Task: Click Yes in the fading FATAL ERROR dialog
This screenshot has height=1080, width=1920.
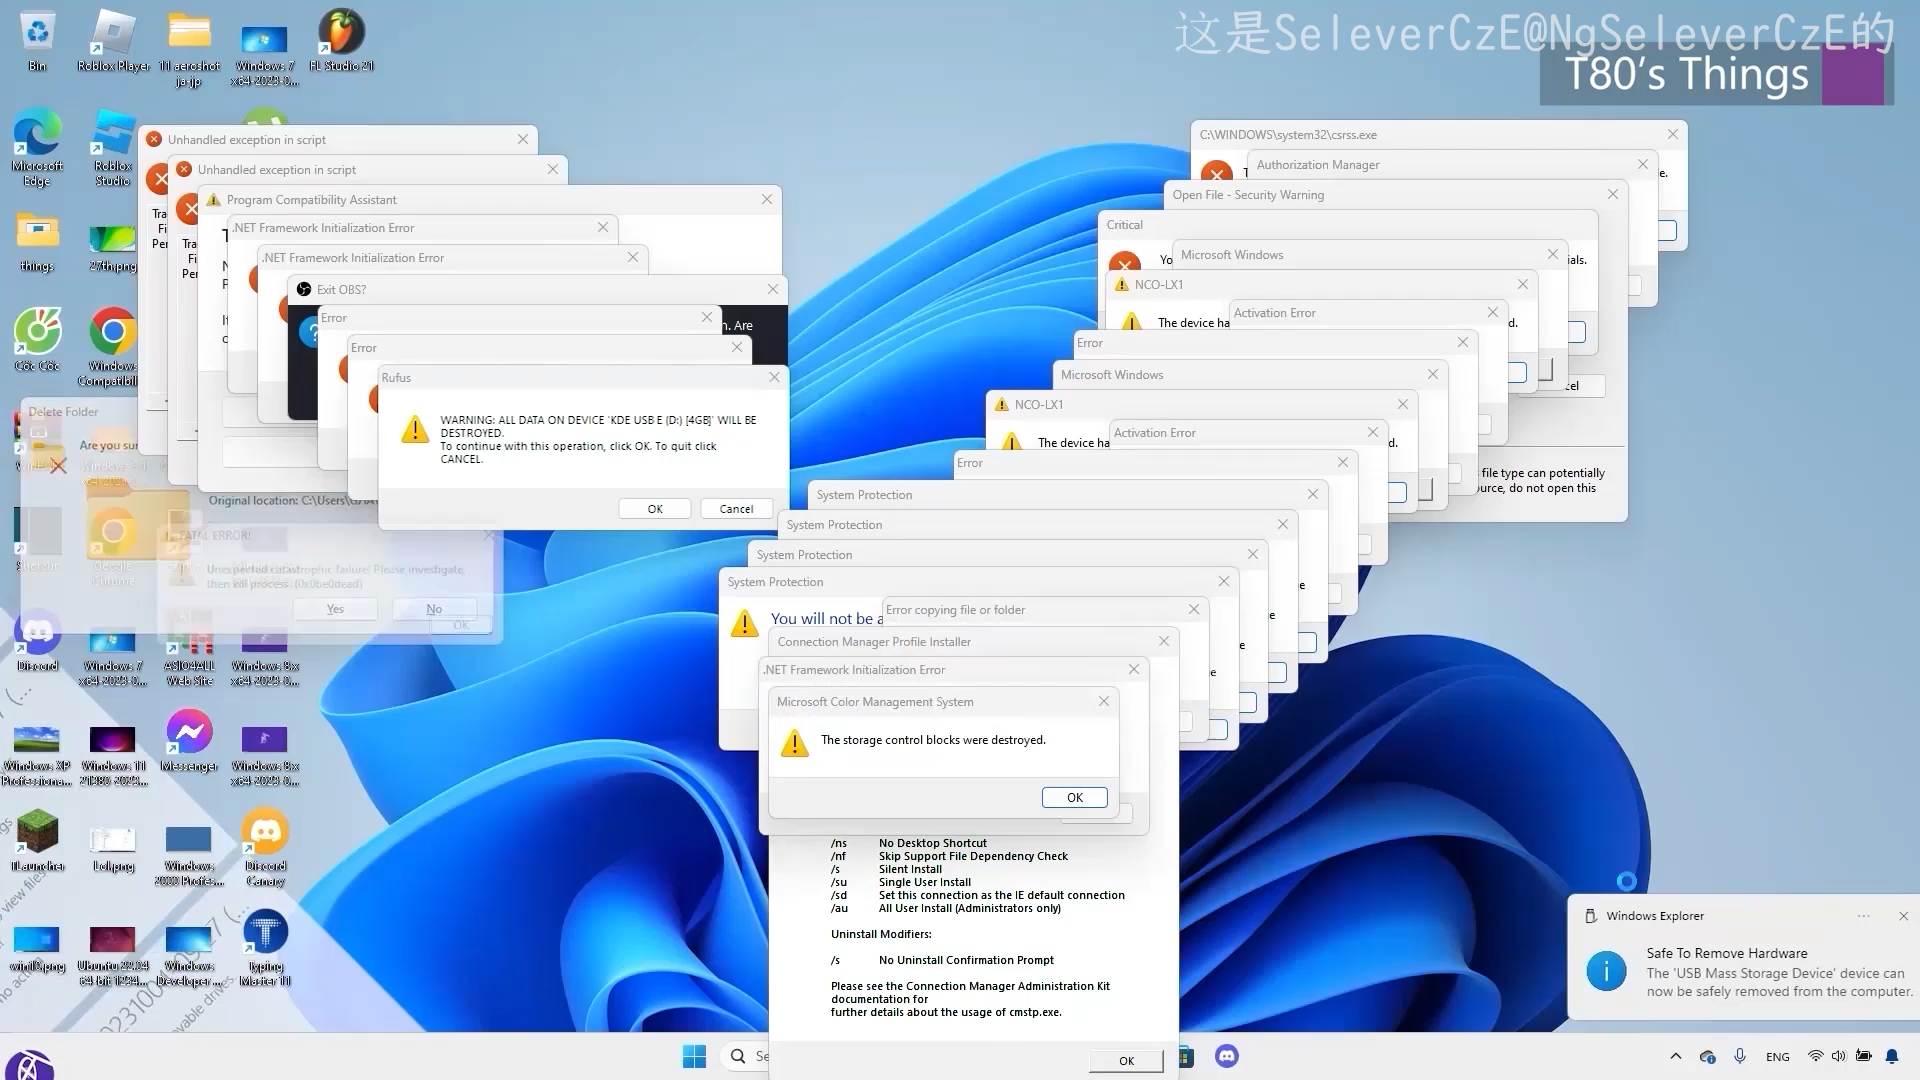Action: pyautogui.click(x=335, y=609)
